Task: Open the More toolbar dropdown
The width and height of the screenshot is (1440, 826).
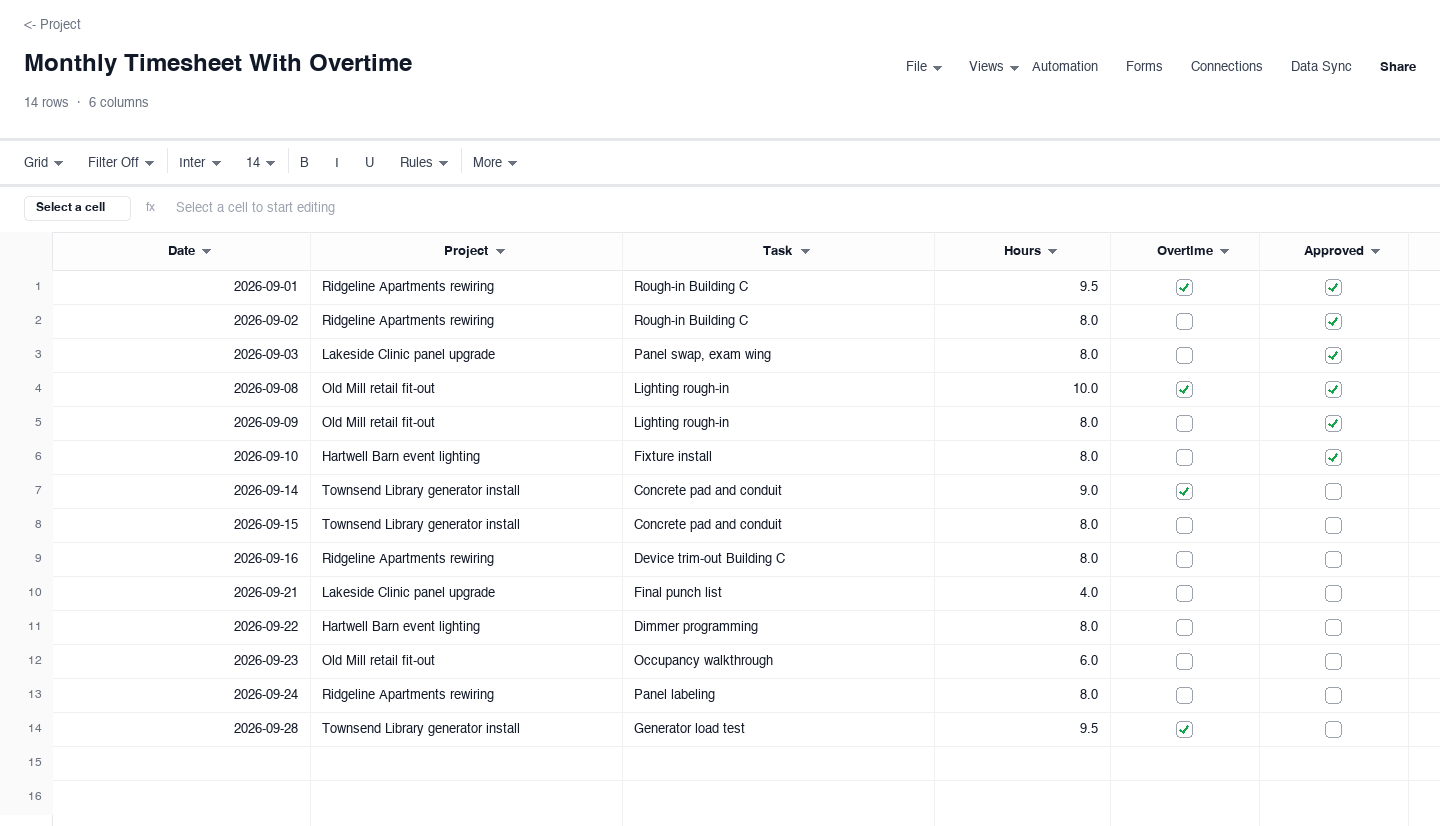Action: click(x=495, y=162)
